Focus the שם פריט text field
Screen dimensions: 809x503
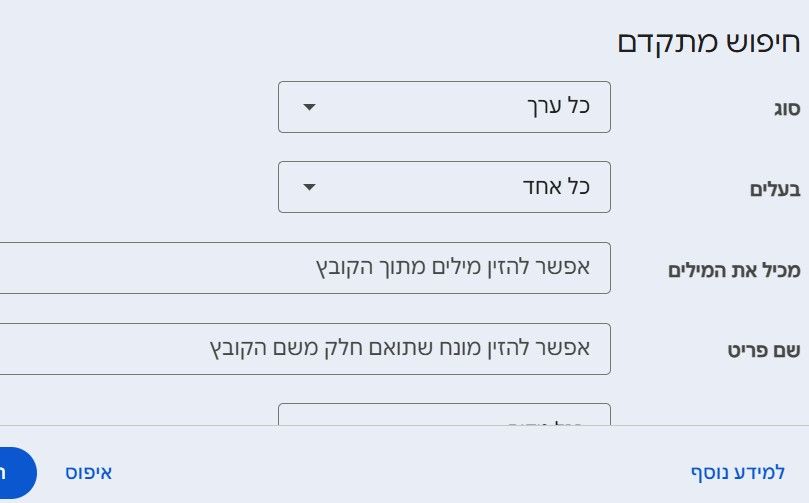point(305,349)
